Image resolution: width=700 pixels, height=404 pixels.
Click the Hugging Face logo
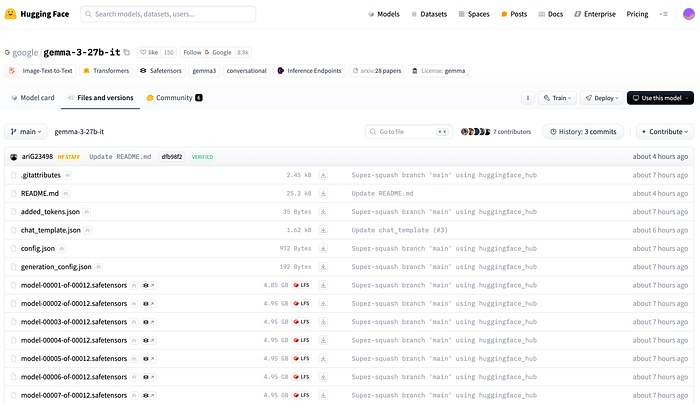[x=37, y=14]
